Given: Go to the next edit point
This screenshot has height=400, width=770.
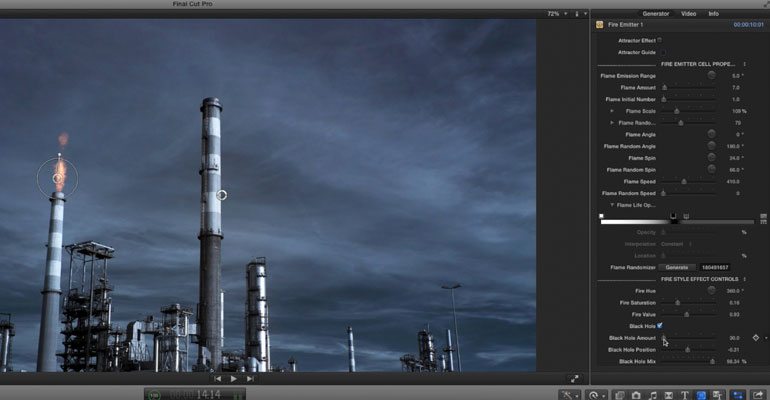Looking at the screenshot, I should (250, 378).
